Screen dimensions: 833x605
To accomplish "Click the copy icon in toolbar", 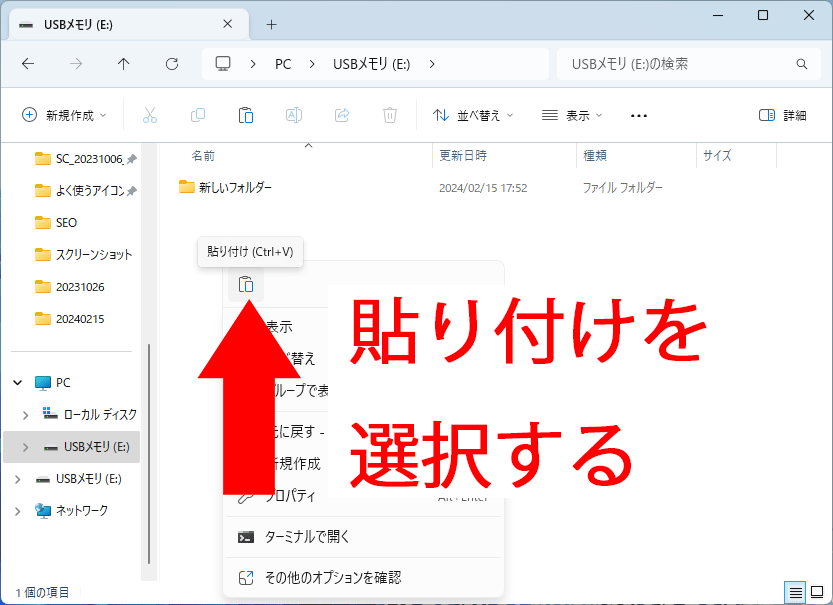I will click(x=198, y=115).
